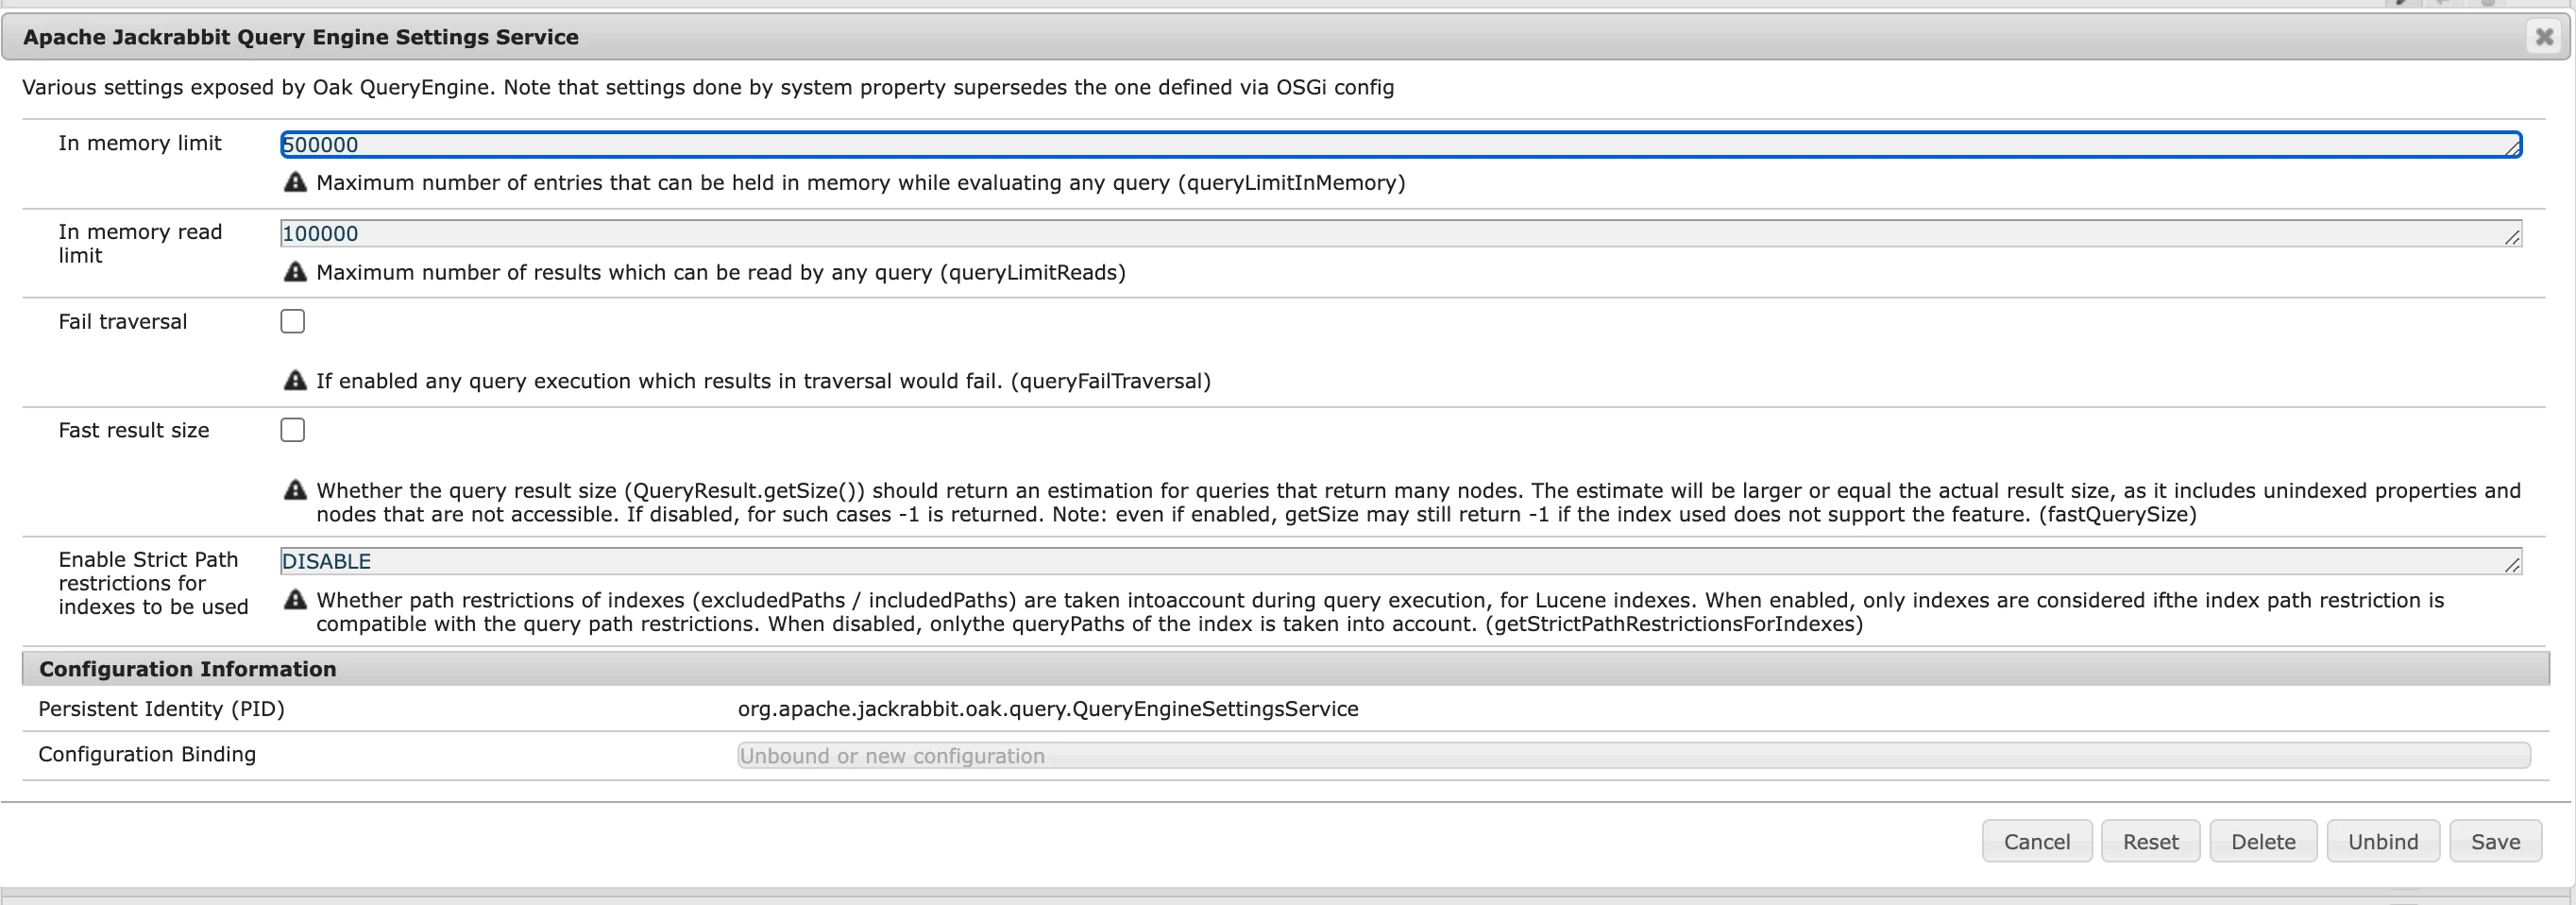The image size is (2576, 905).
Task: Click resize handle of In memory limit field
Action: coord(2512,148)
